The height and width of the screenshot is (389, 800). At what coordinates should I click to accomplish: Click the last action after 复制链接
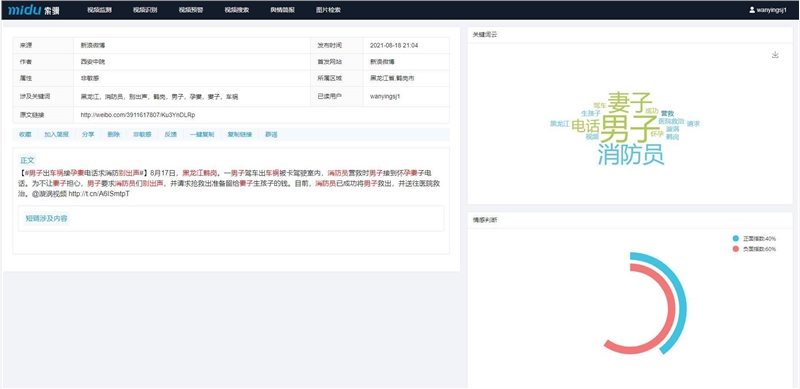(271, 135)
